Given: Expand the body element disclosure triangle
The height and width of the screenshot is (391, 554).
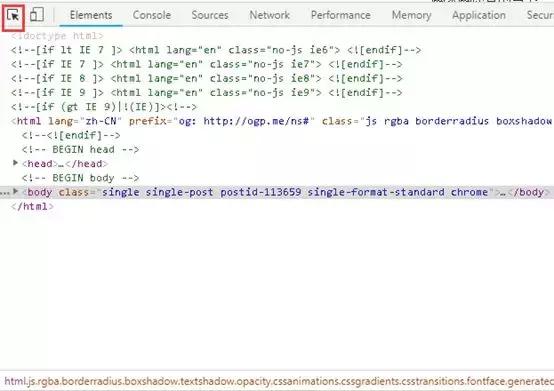Looking at the screenshot, I should point(15,191).
